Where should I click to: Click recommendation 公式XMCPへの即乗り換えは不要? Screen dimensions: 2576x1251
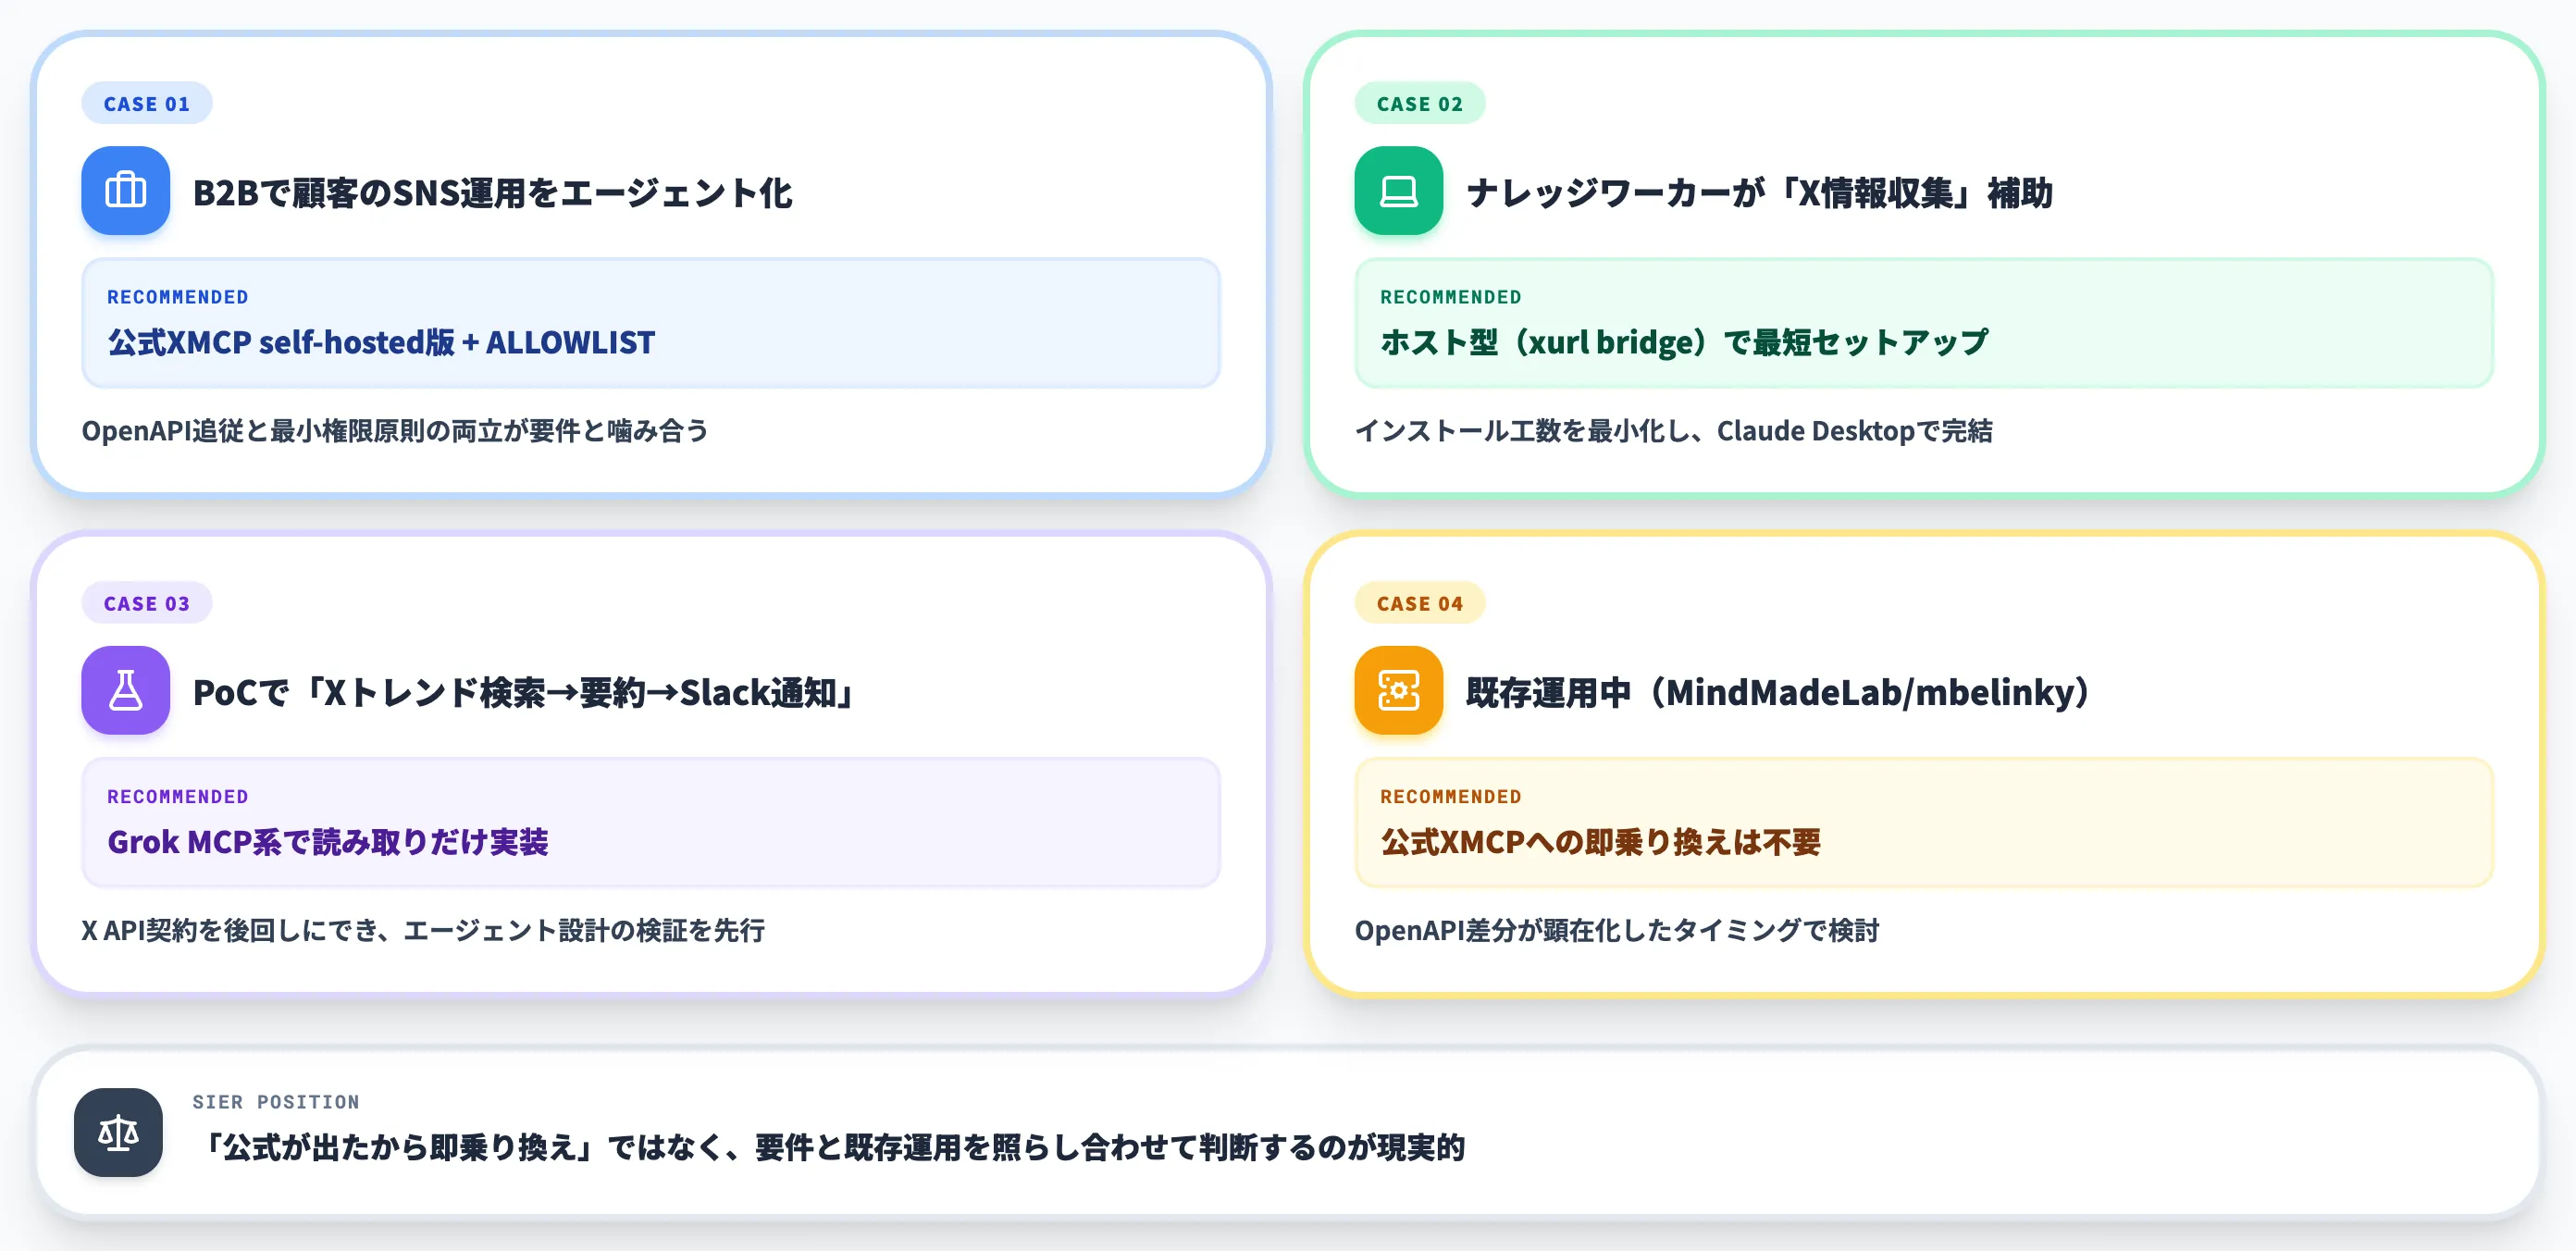tap(1600, 842)
